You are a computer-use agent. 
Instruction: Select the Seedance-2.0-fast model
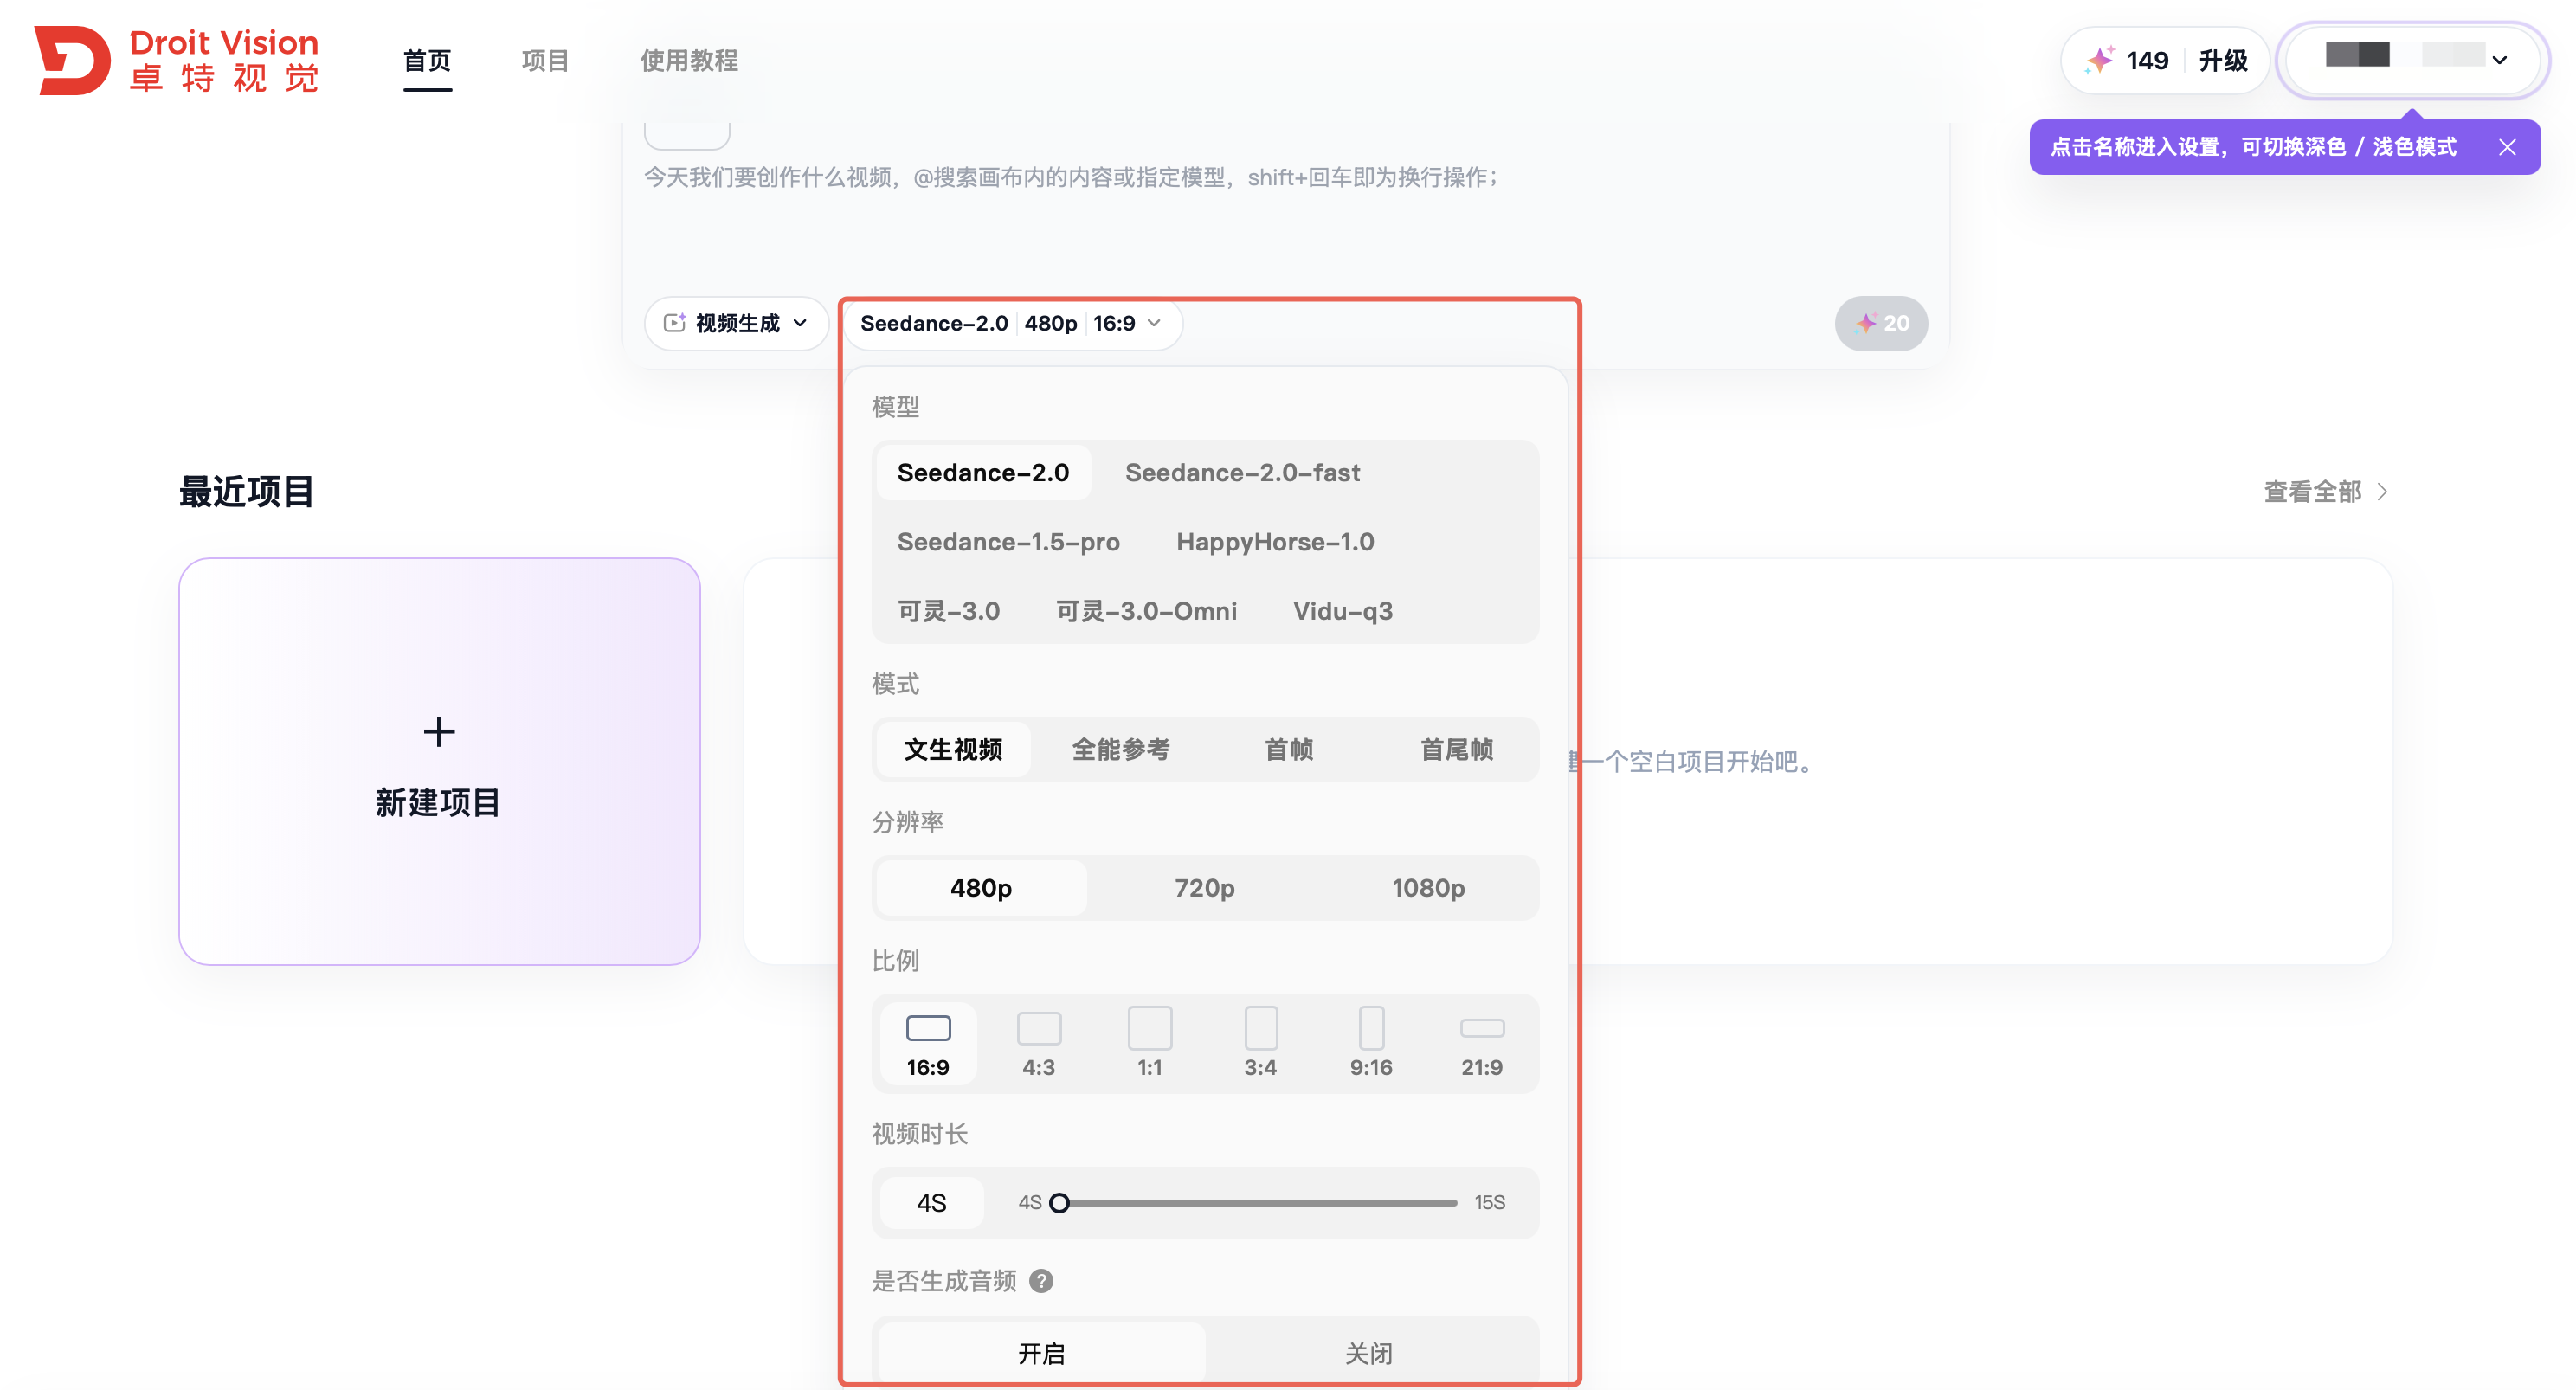pos(1242,472)
